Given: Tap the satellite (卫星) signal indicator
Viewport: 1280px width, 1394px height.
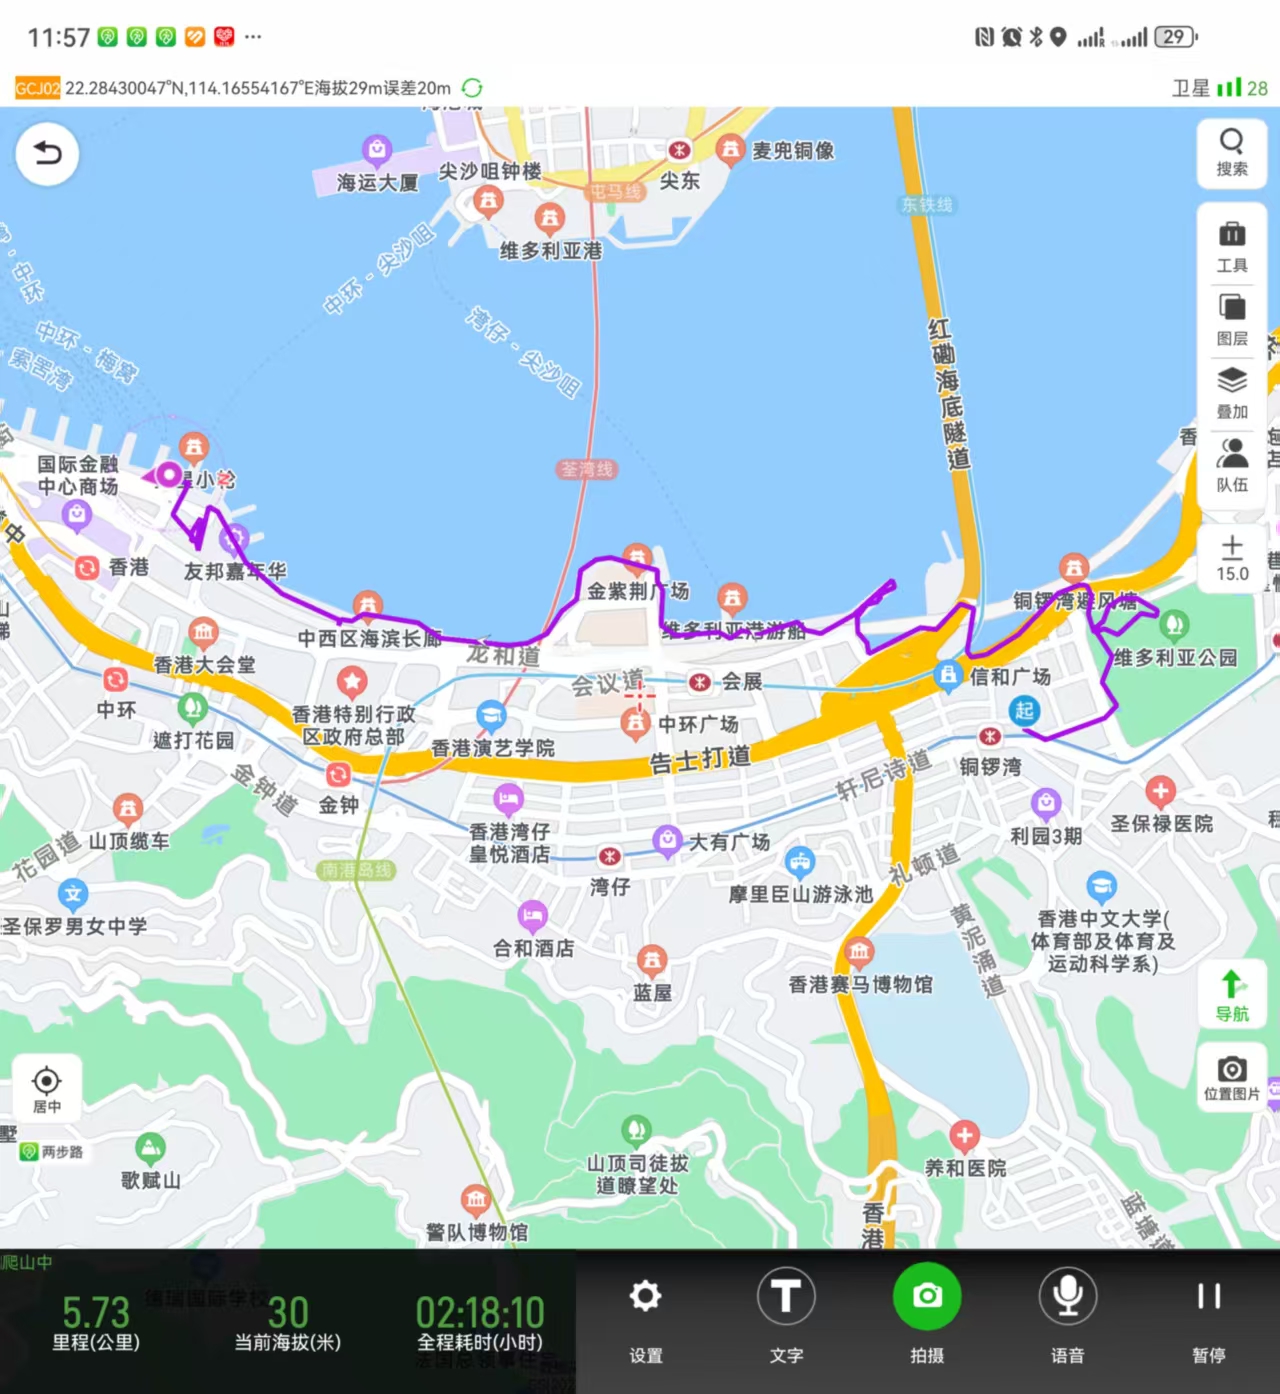Looking at the screenshot, I should point(1219,88).
